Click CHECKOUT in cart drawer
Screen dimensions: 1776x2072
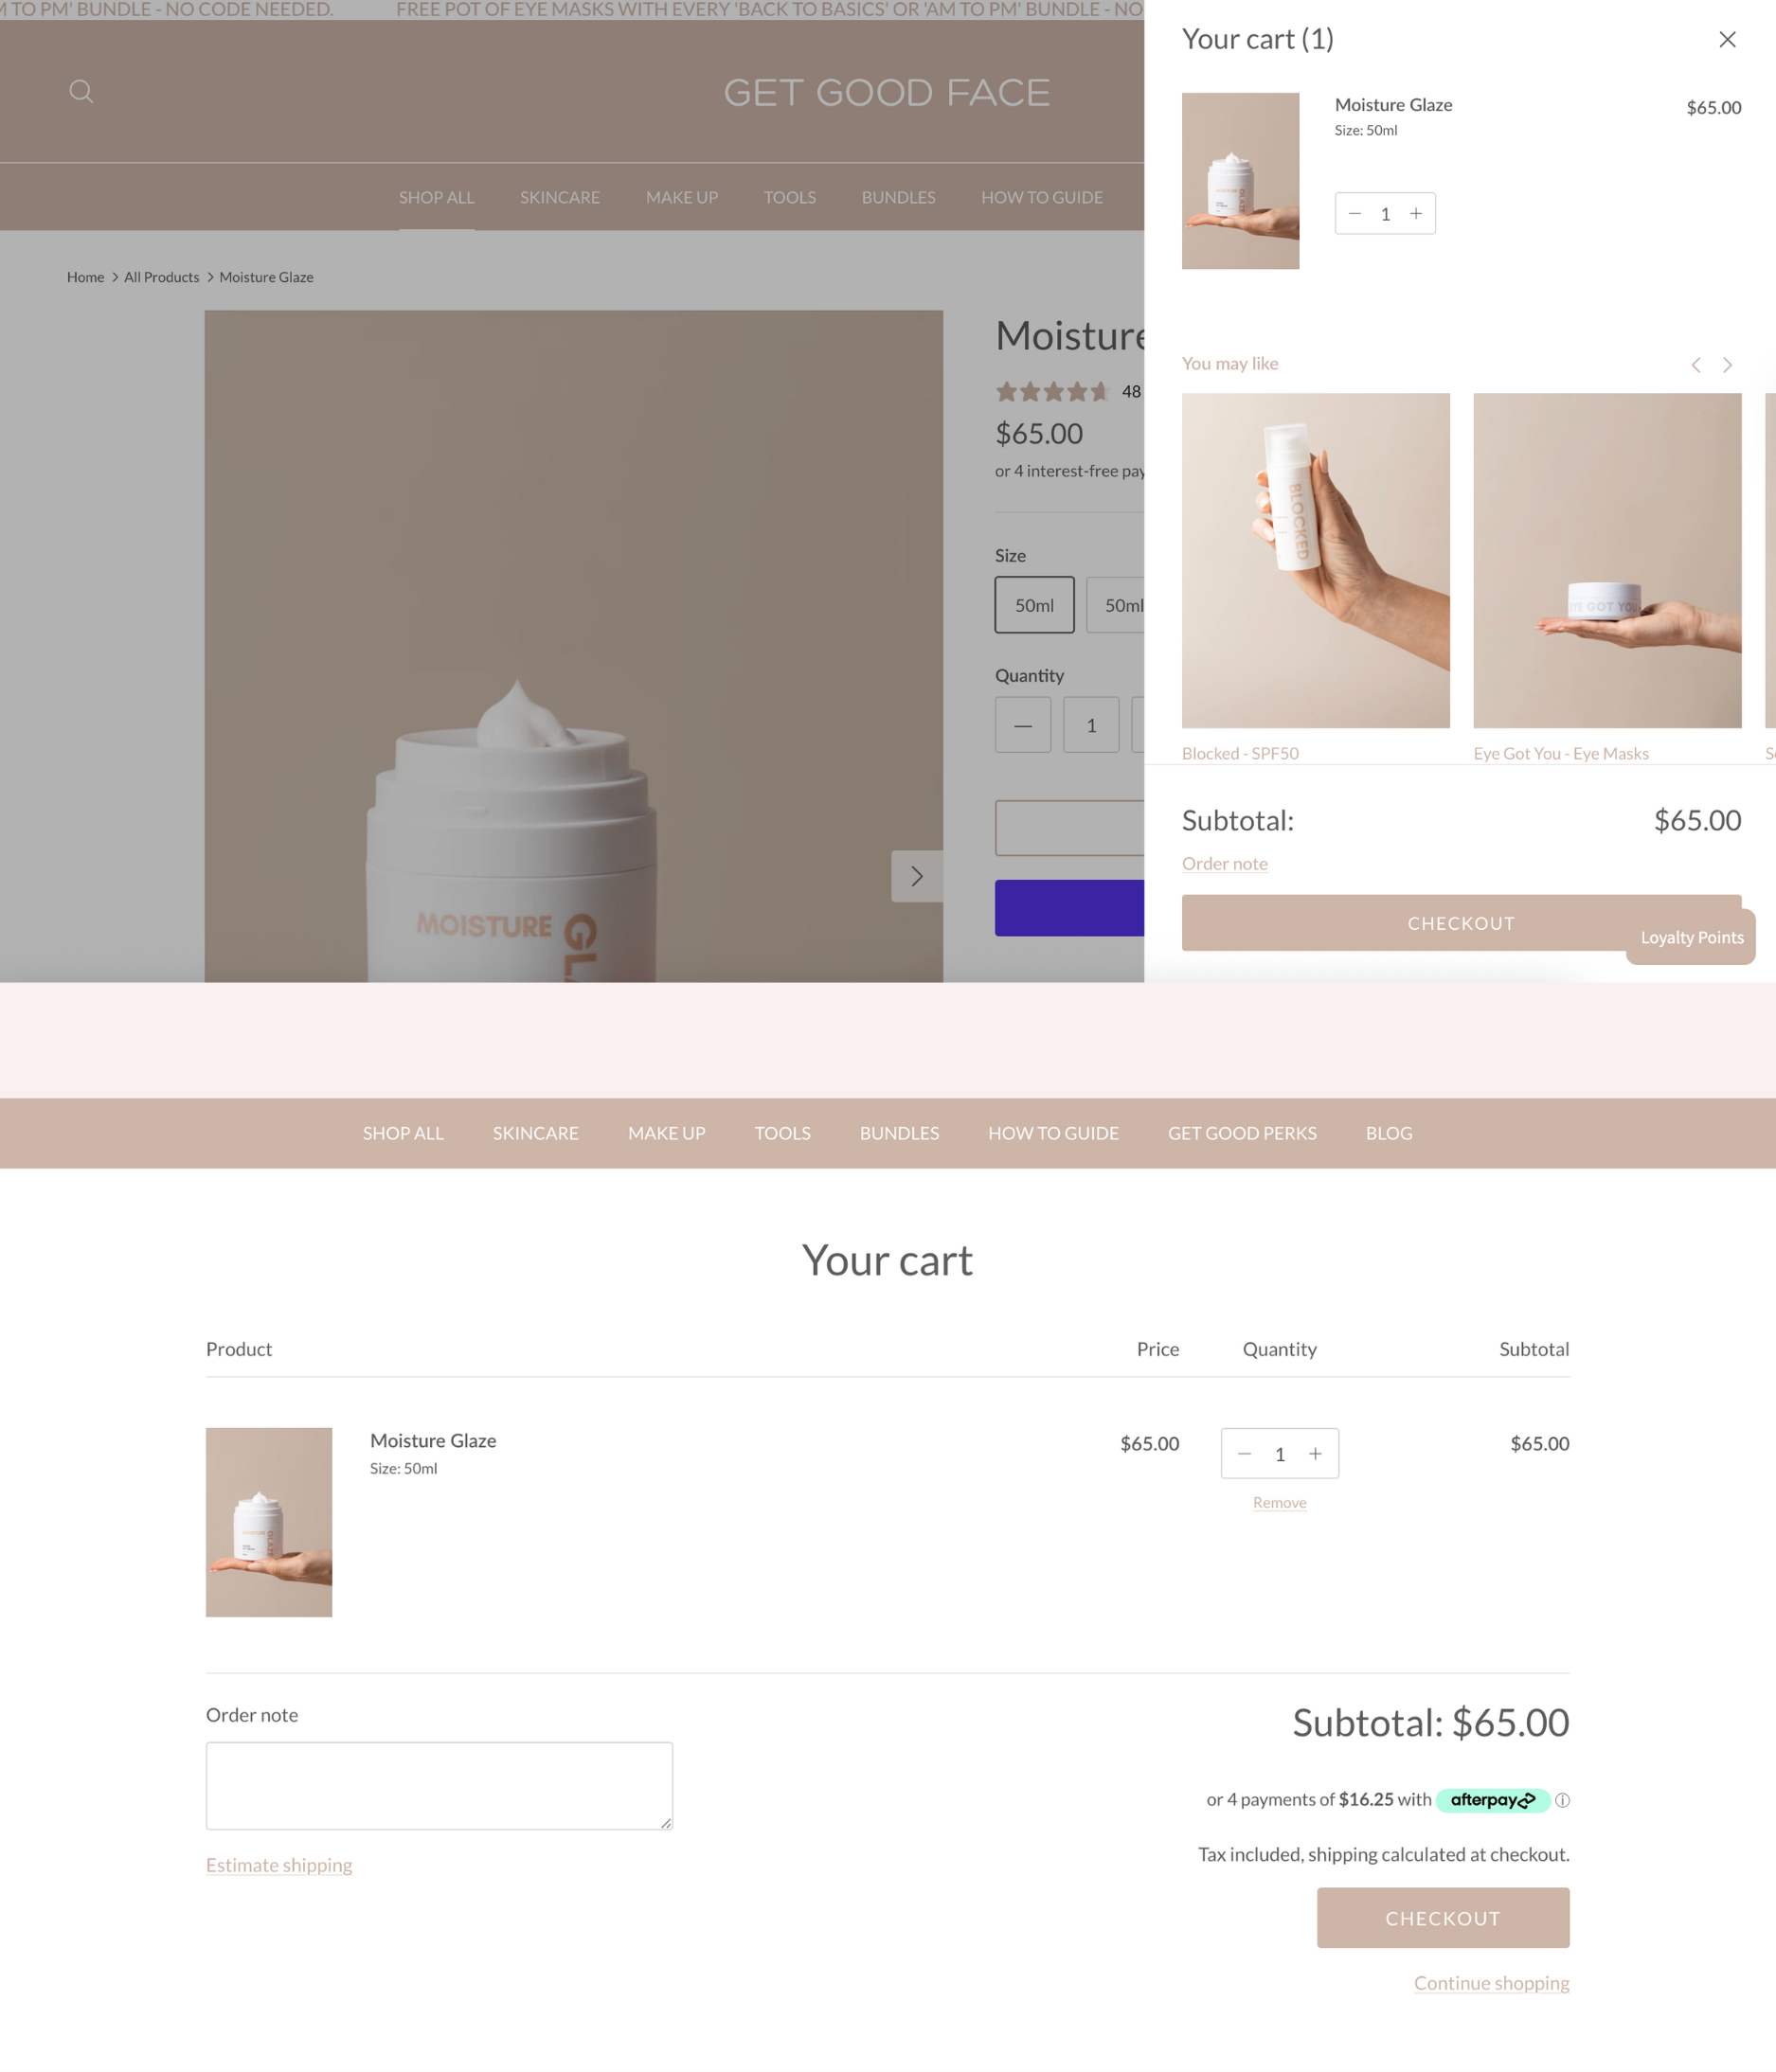coord(1462,923)
